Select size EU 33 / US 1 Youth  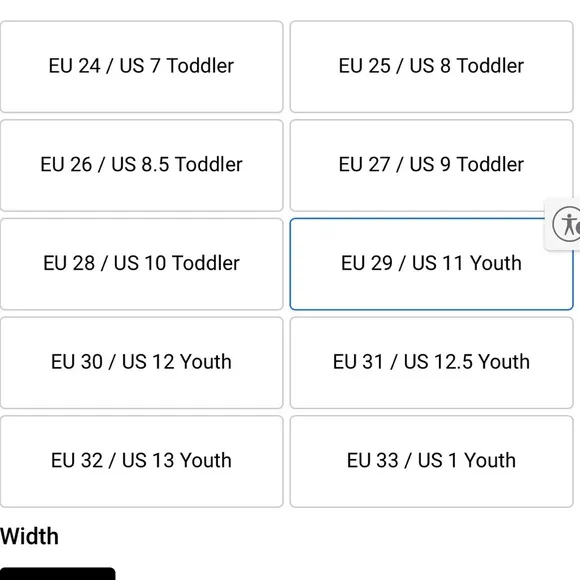click(x=431, y=462)
